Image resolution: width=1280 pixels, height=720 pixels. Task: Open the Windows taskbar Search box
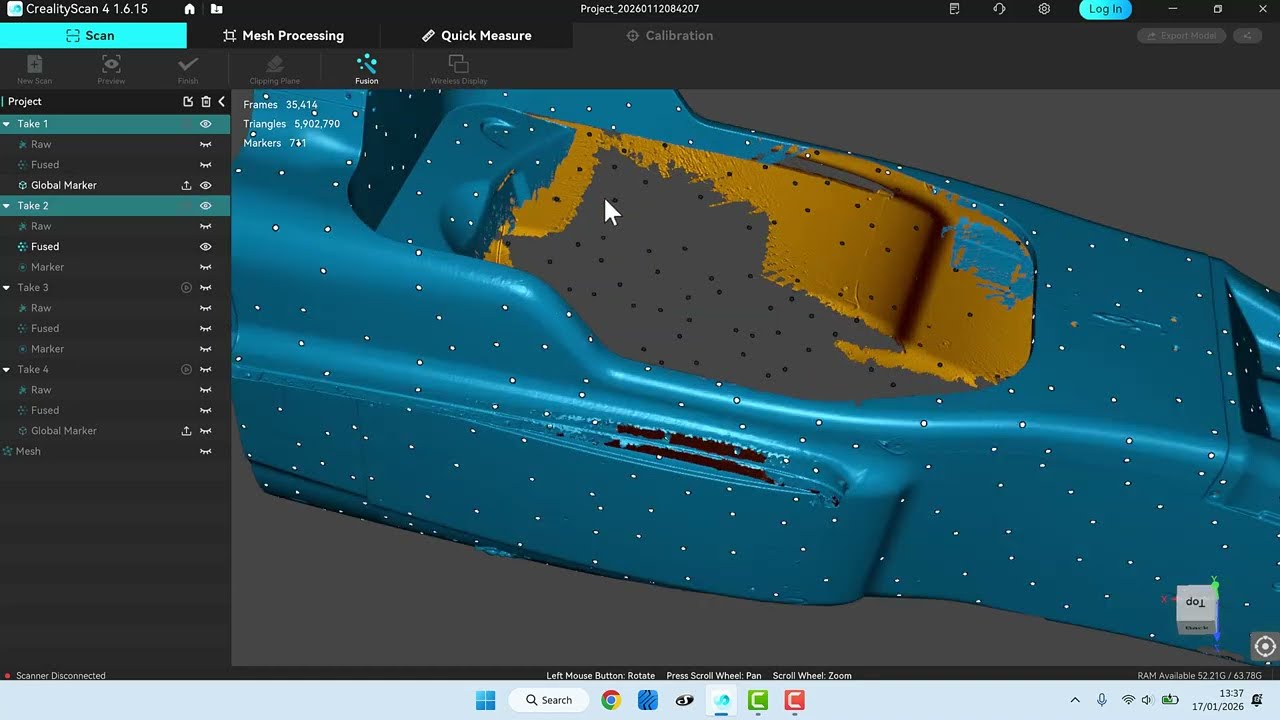[x=549, y=700]
